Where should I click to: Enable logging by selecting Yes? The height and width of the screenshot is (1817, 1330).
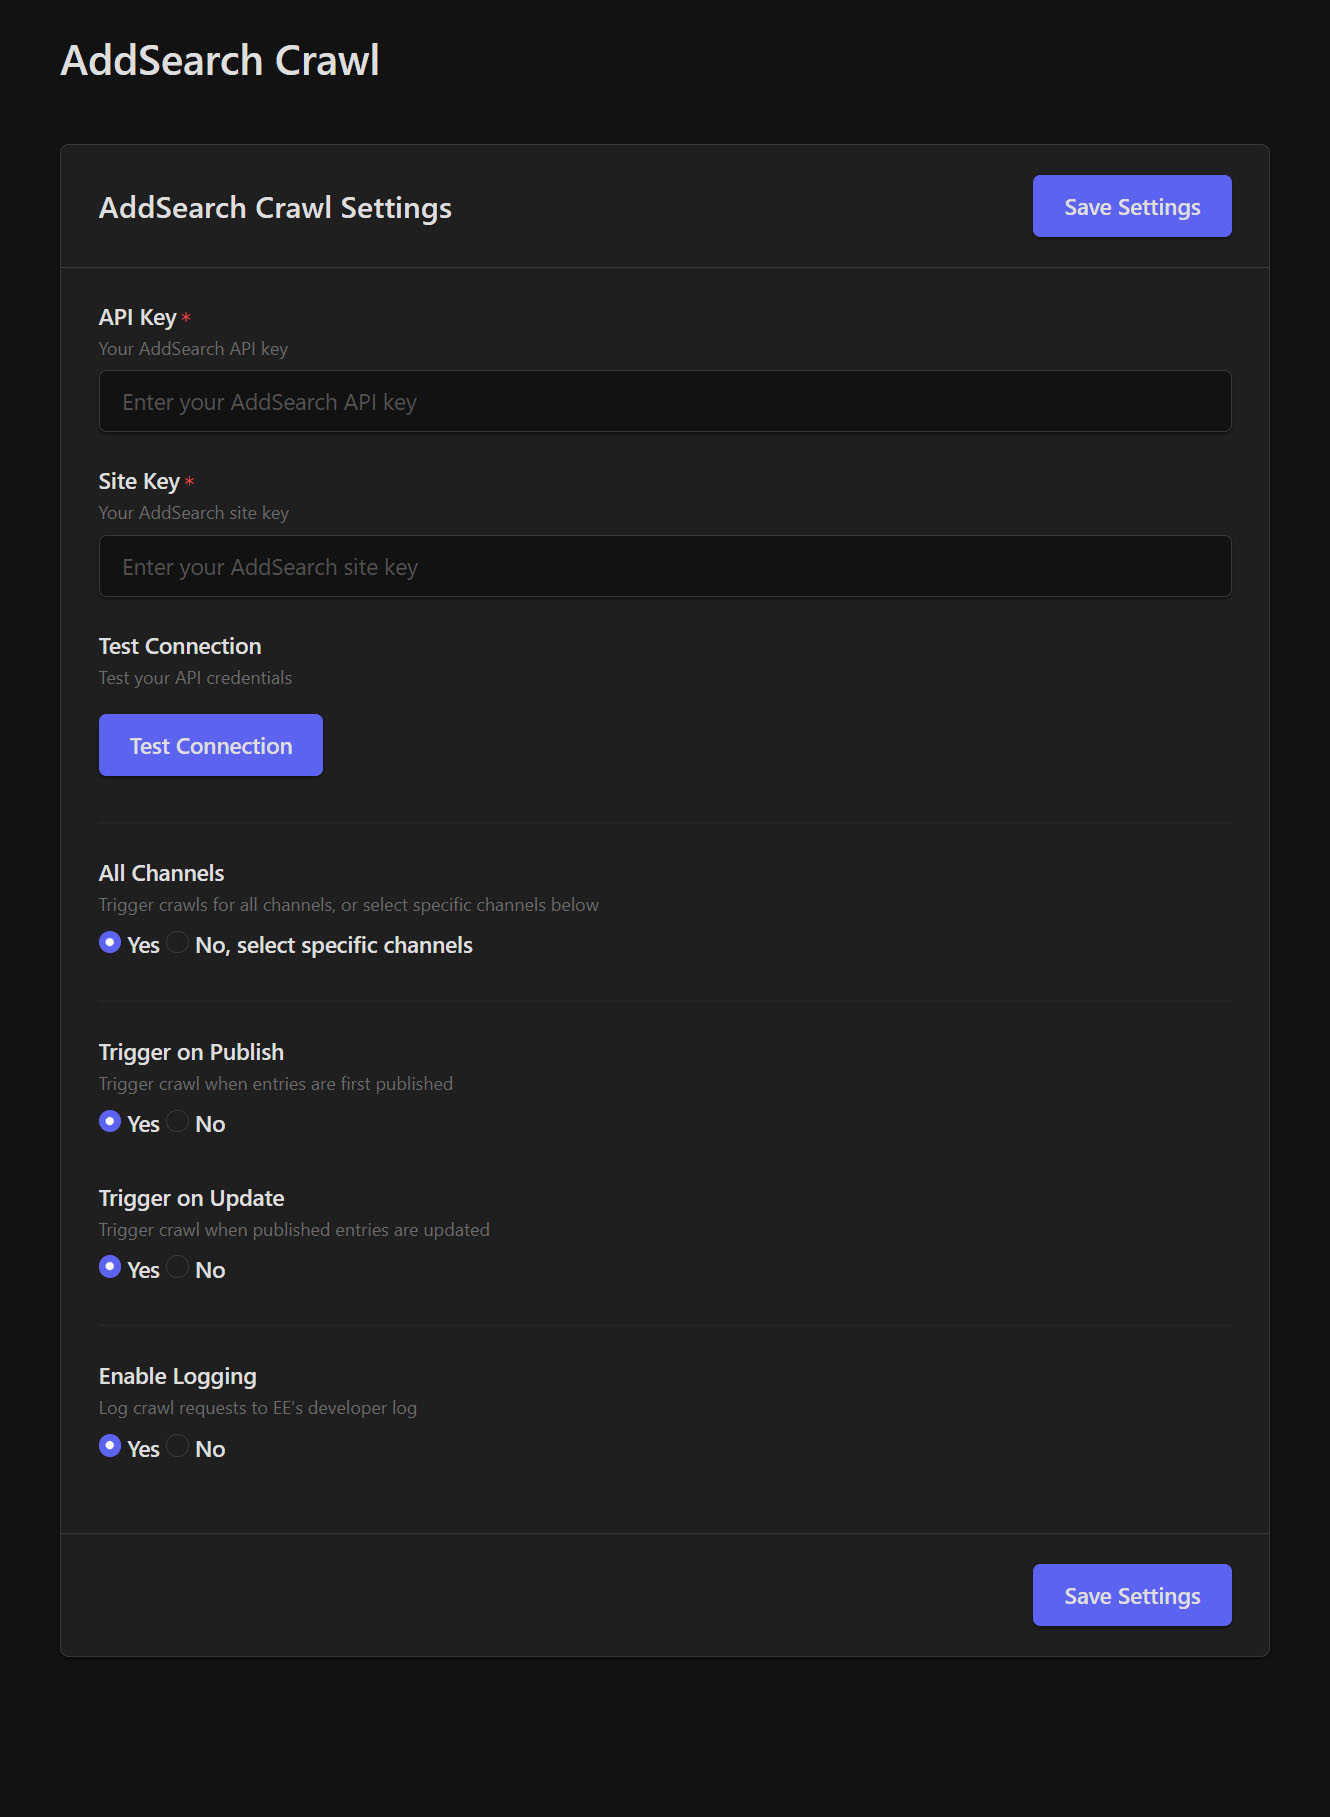tap(110, 1446)
